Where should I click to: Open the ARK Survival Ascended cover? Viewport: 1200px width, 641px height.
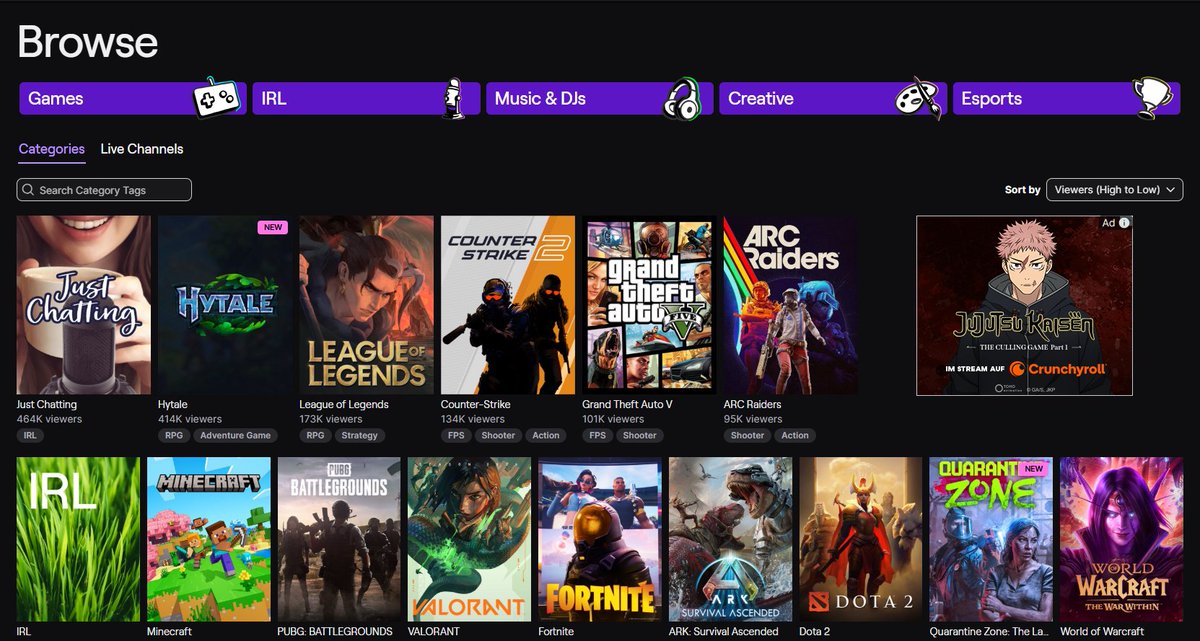click(x=731, y=540)
